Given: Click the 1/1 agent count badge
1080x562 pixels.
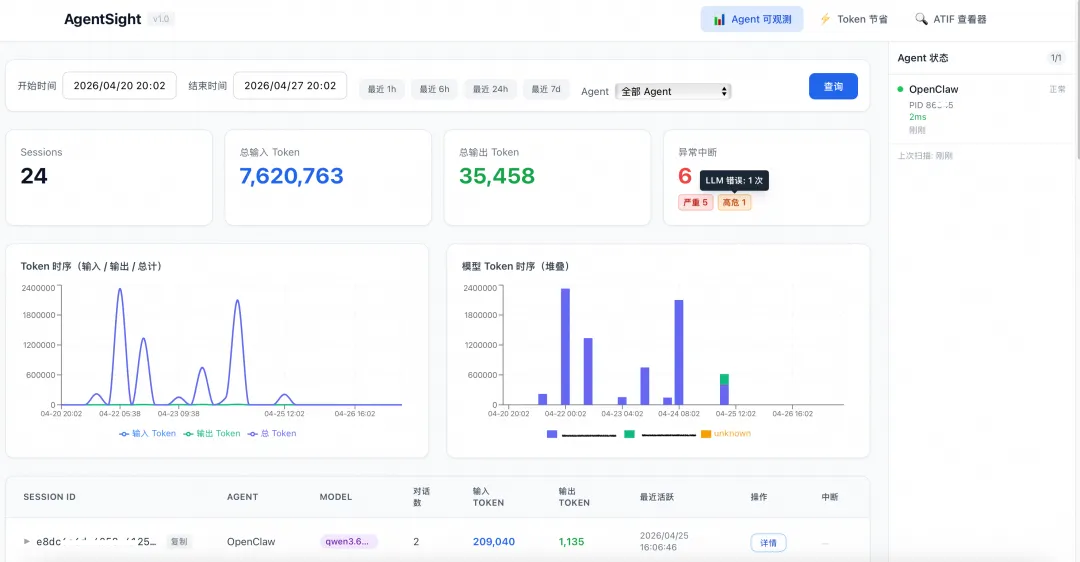Looking at the screenshot, I should click(1056, 58).
